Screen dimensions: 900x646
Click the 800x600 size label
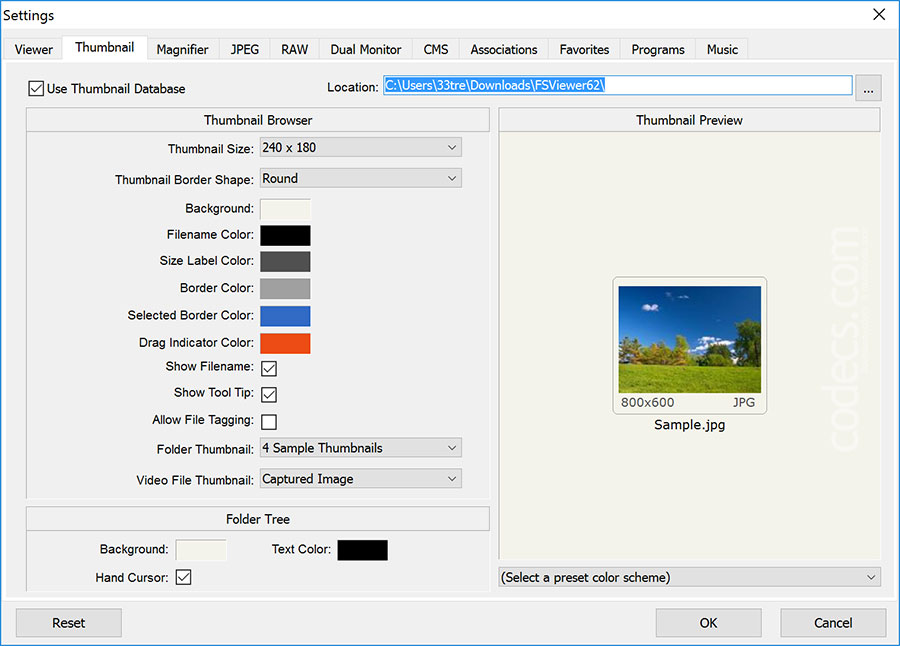(647, 403)
